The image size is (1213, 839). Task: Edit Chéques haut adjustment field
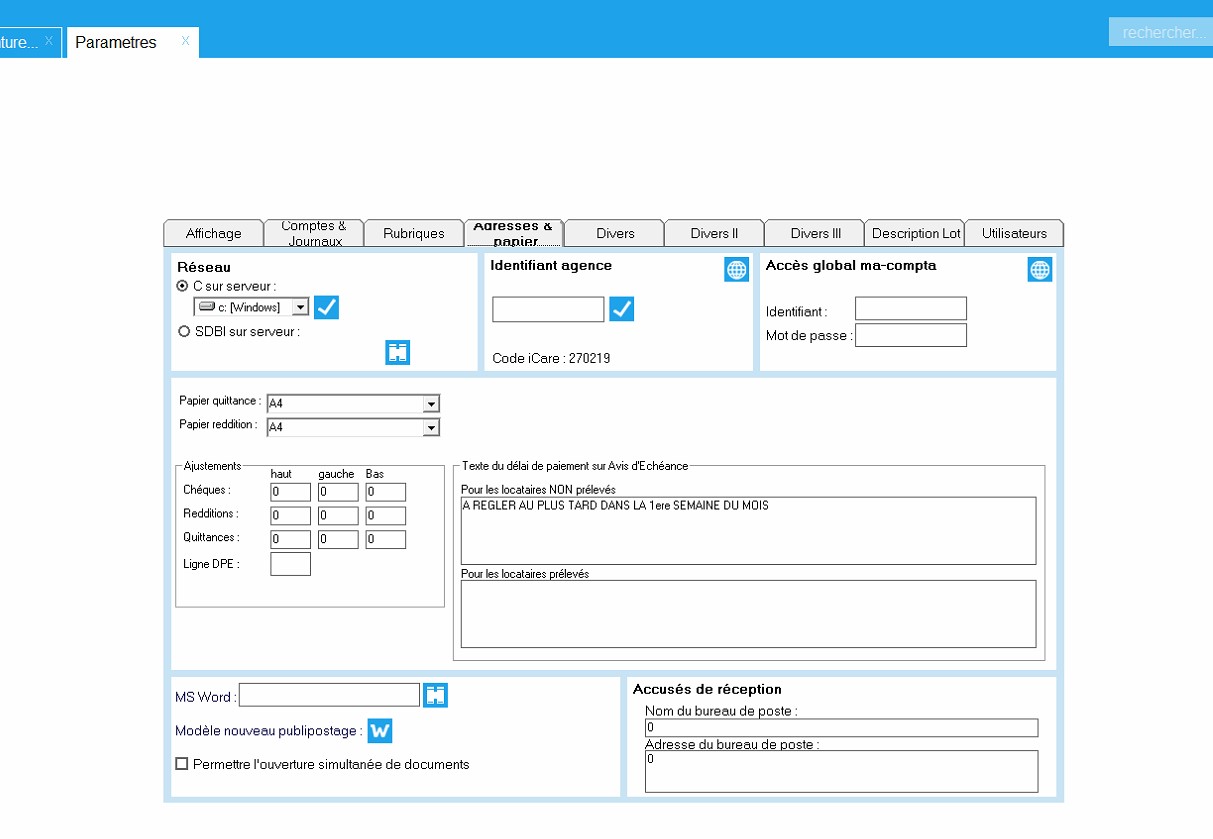click(291, 492)
